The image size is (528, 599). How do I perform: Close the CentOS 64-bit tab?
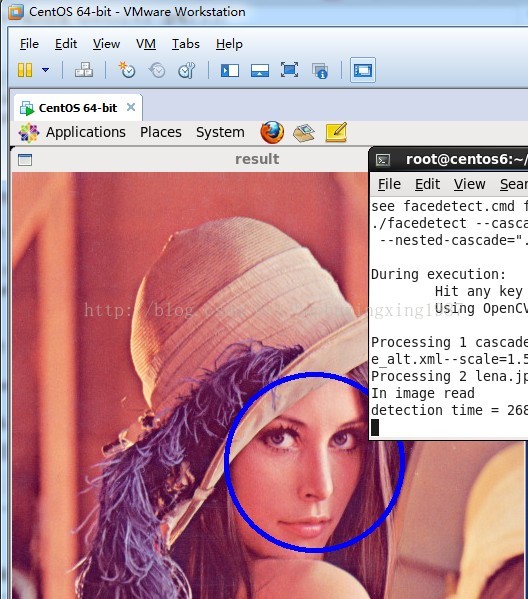coord(131,107)
